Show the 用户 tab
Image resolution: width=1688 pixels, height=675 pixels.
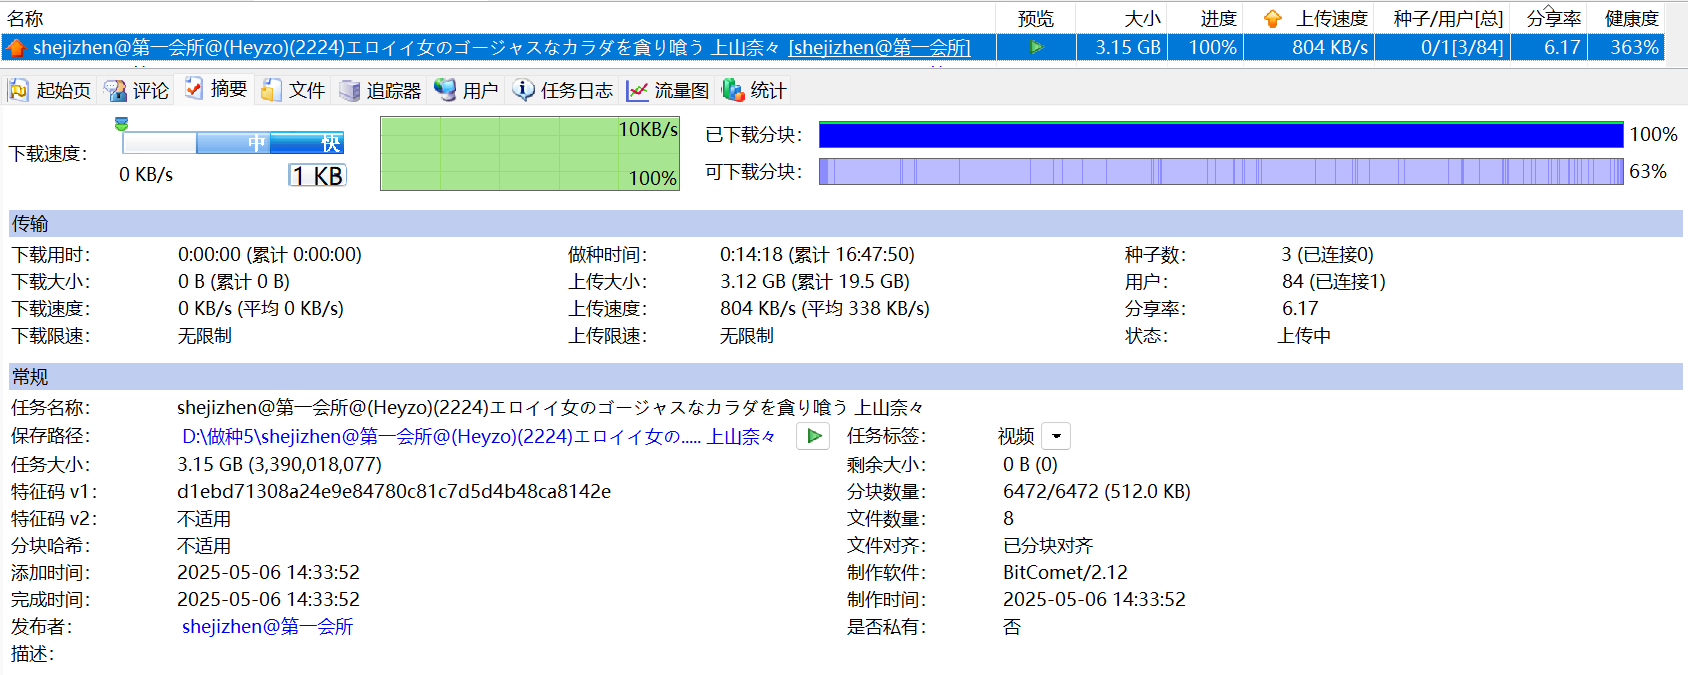(x=466, y=90)
